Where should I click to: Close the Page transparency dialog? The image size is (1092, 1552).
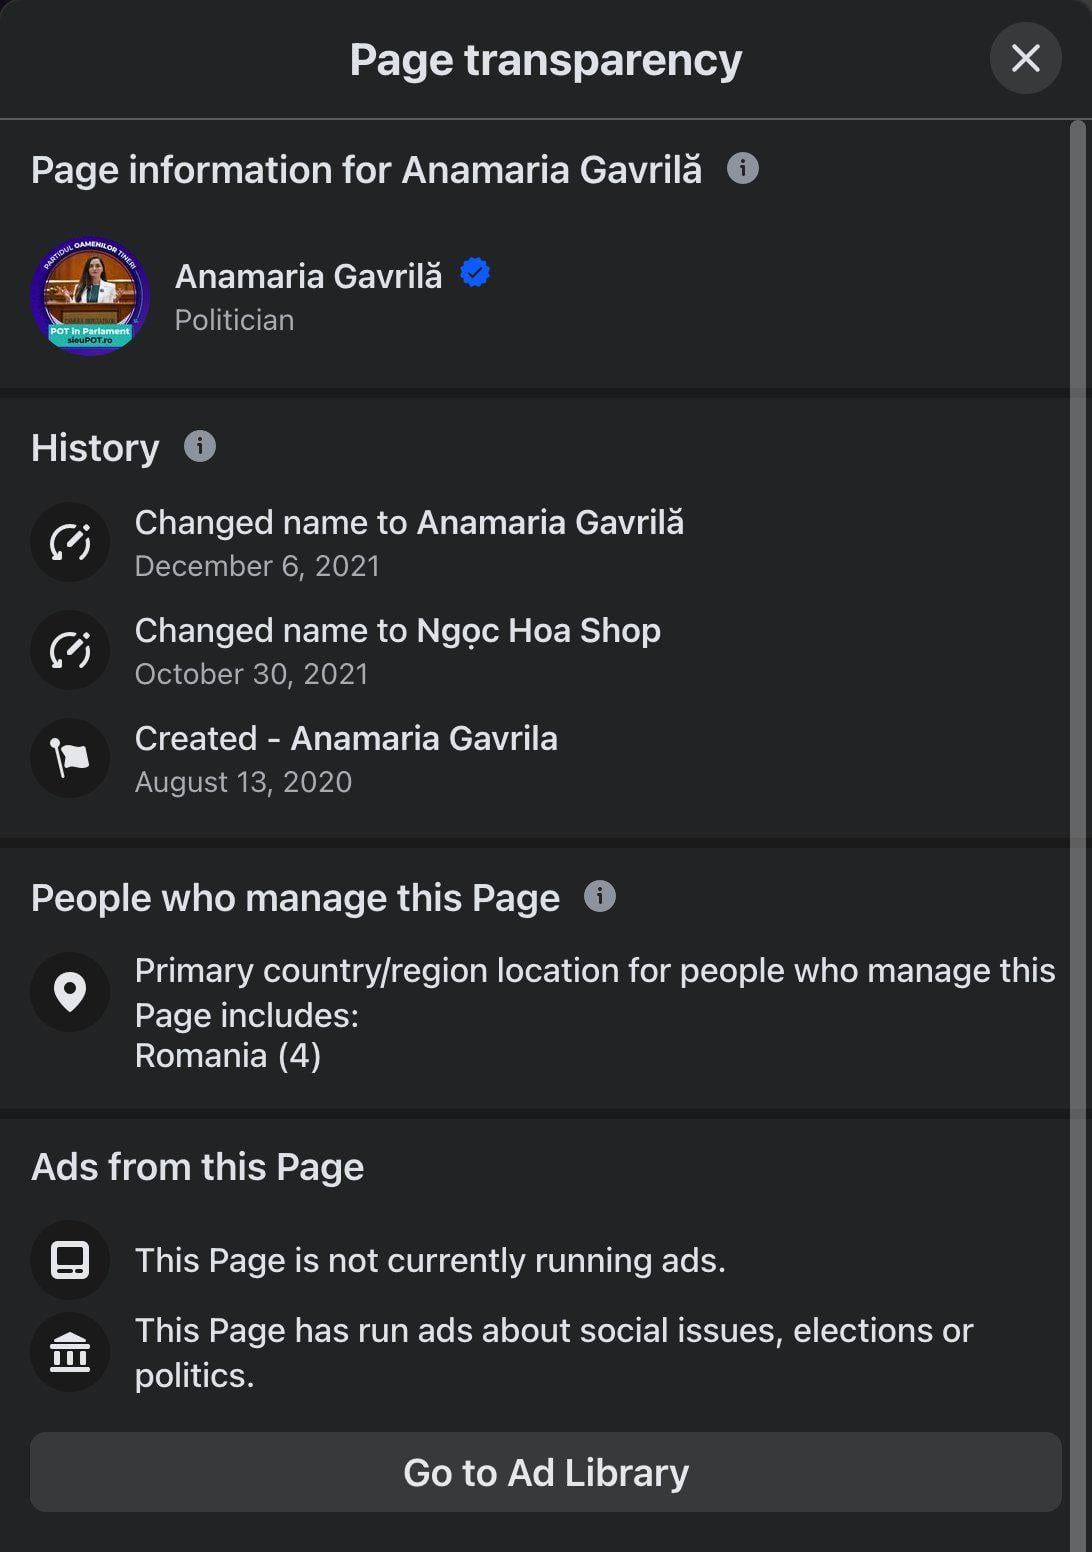point(1025,58)
